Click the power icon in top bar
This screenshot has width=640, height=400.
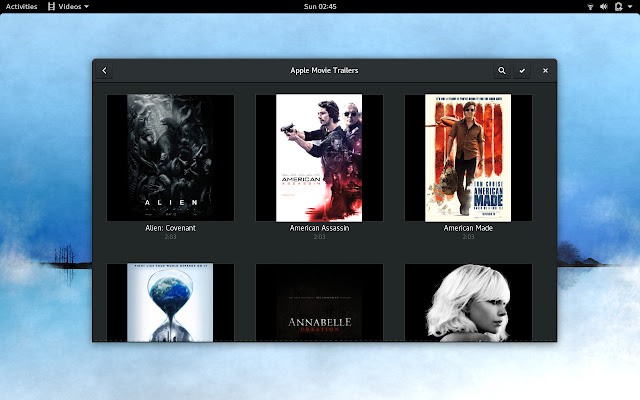pyautogui.click(x=619, y=7)
